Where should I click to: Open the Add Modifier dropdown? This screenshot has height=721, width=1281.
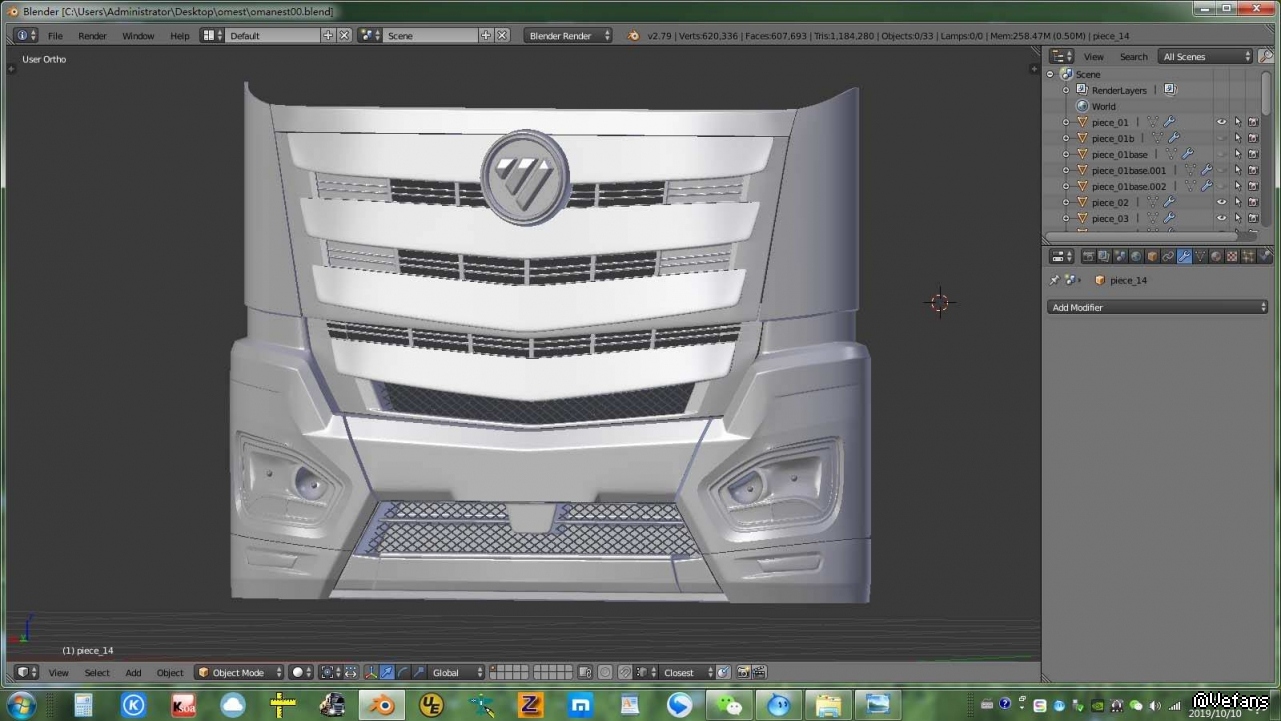coord(1157,307)
